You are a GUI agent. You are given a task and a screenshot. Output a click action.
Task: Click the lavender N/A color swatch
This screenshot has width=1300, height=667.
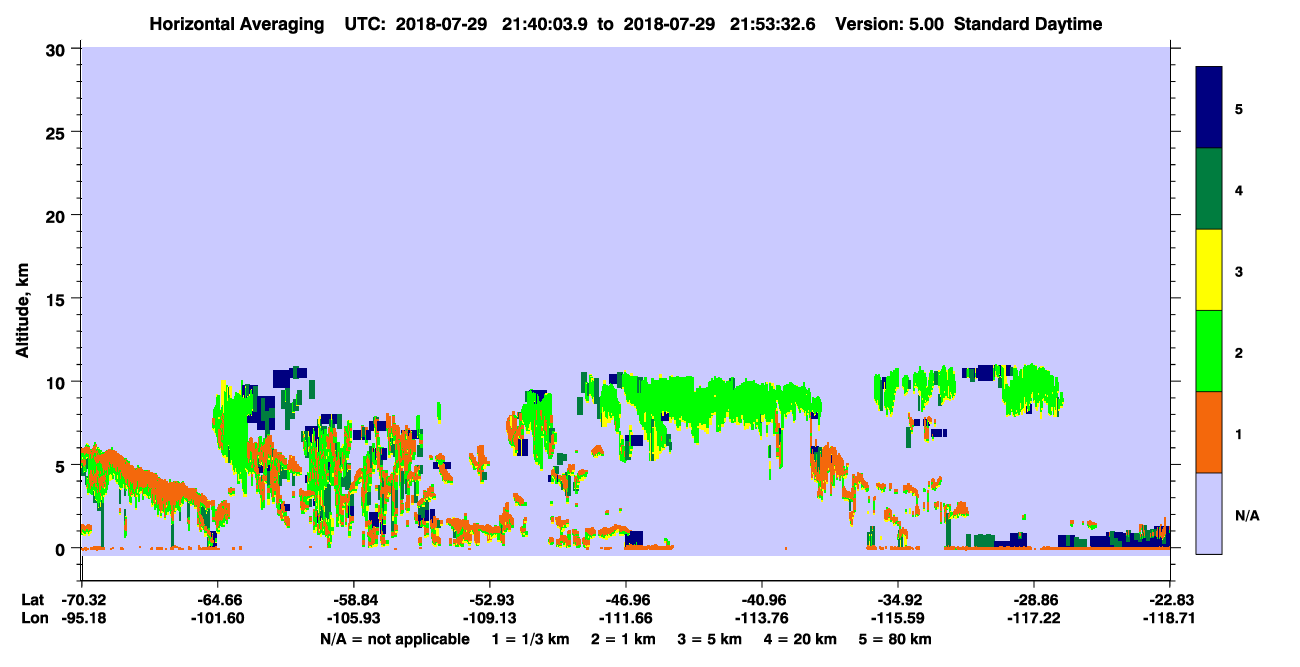coord(1210,513)
